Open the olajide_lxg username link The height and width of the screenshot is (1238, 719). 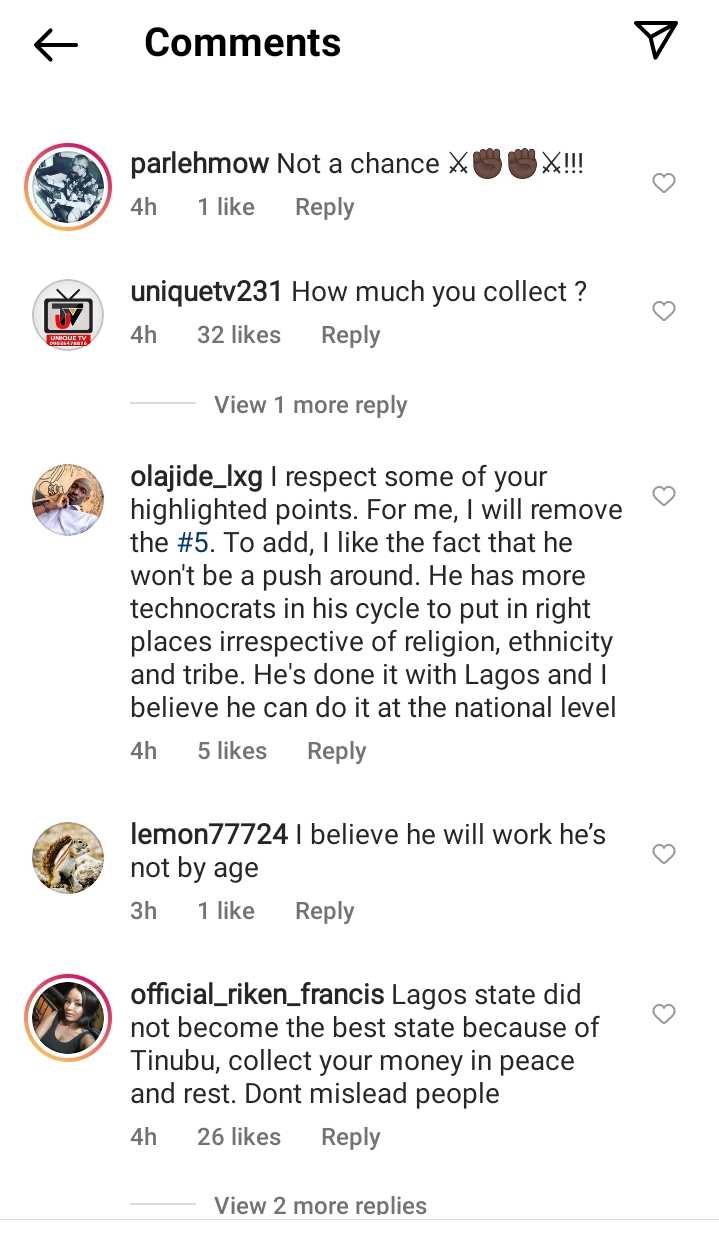coord(196,477)
